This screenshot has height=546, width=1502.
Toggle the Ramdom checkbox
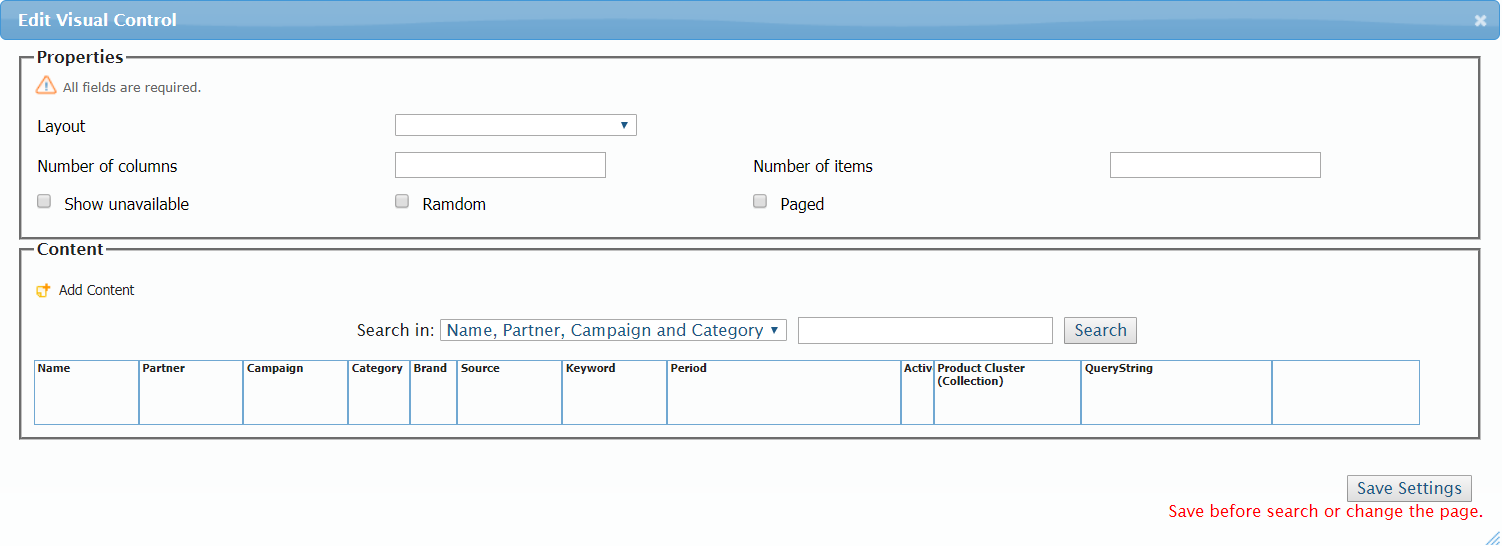402,202
